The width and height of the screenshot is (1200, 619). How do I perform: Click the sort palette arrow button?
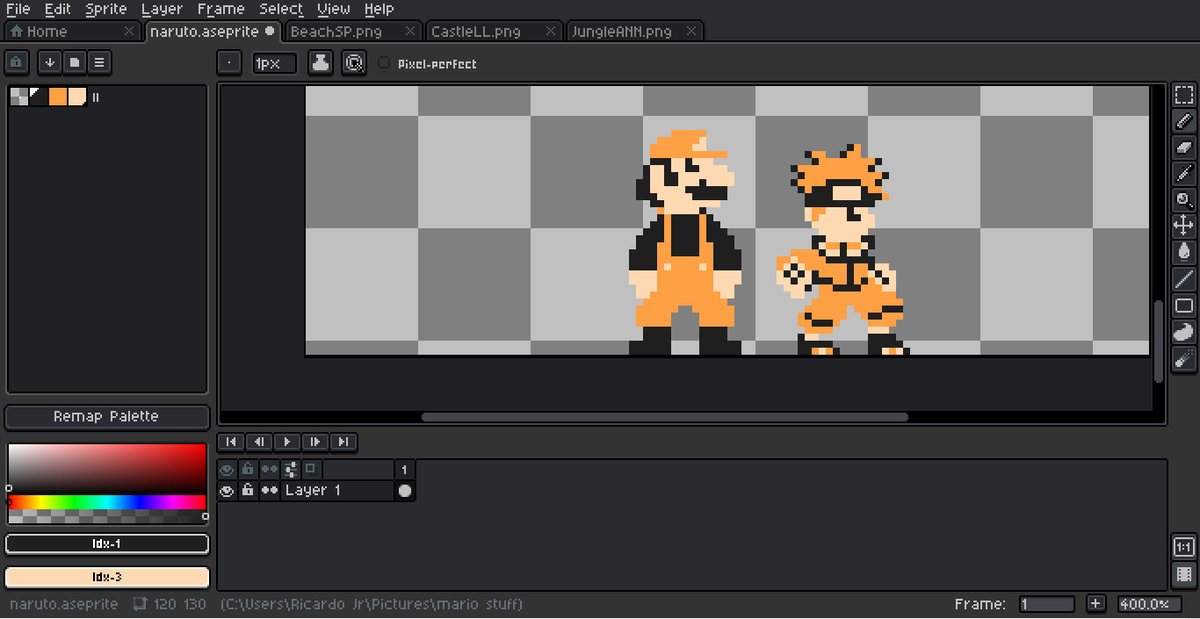tap(50, 63)
